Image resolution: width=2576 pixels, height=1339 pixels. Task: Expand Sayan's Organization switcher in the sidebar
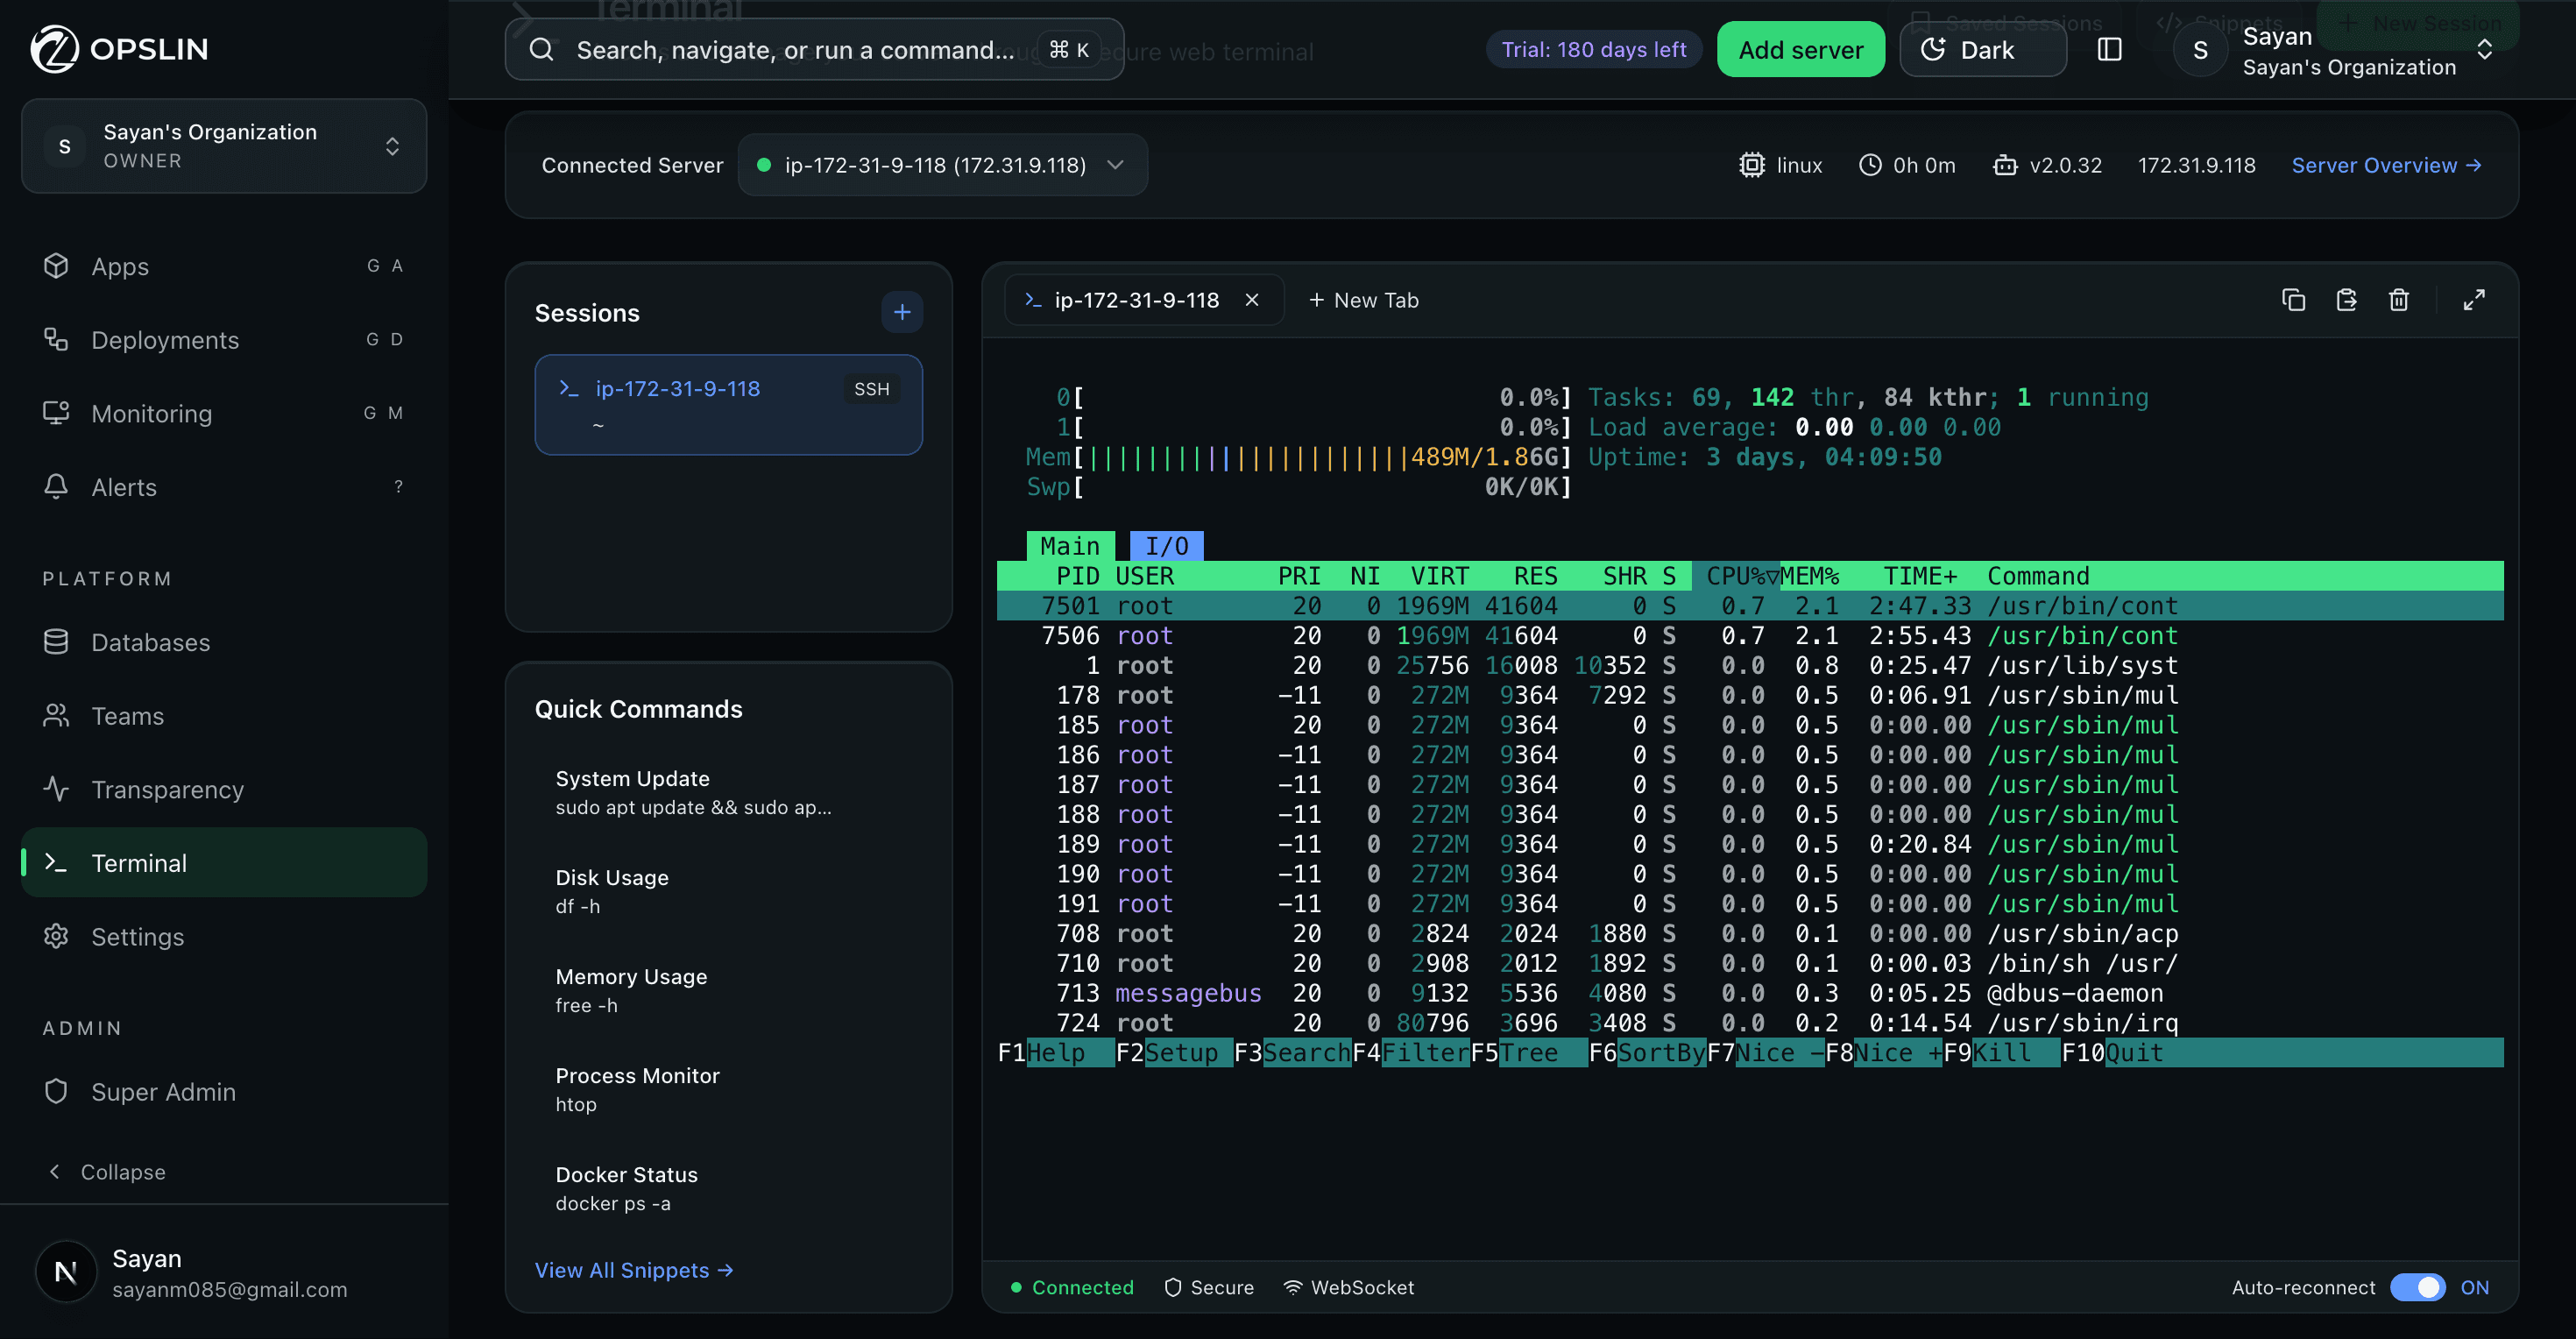point(224,146)
